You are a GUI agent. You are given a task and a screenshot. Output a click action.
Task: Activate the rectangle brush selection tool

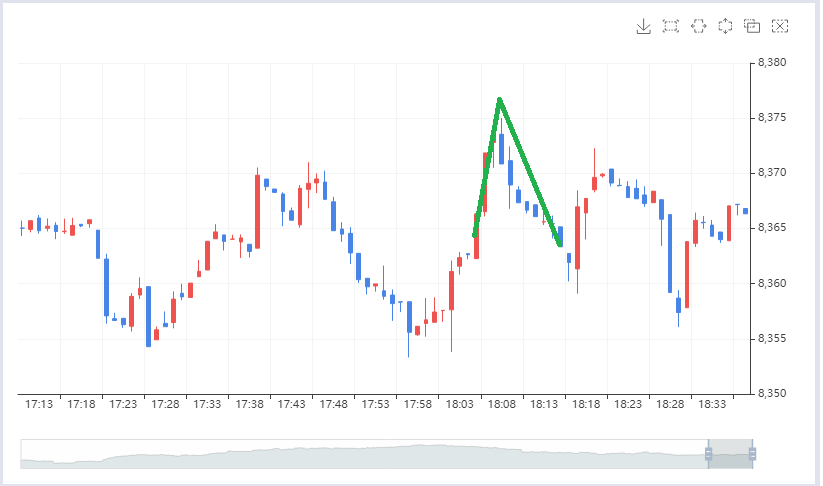click(x=671, y=26)
